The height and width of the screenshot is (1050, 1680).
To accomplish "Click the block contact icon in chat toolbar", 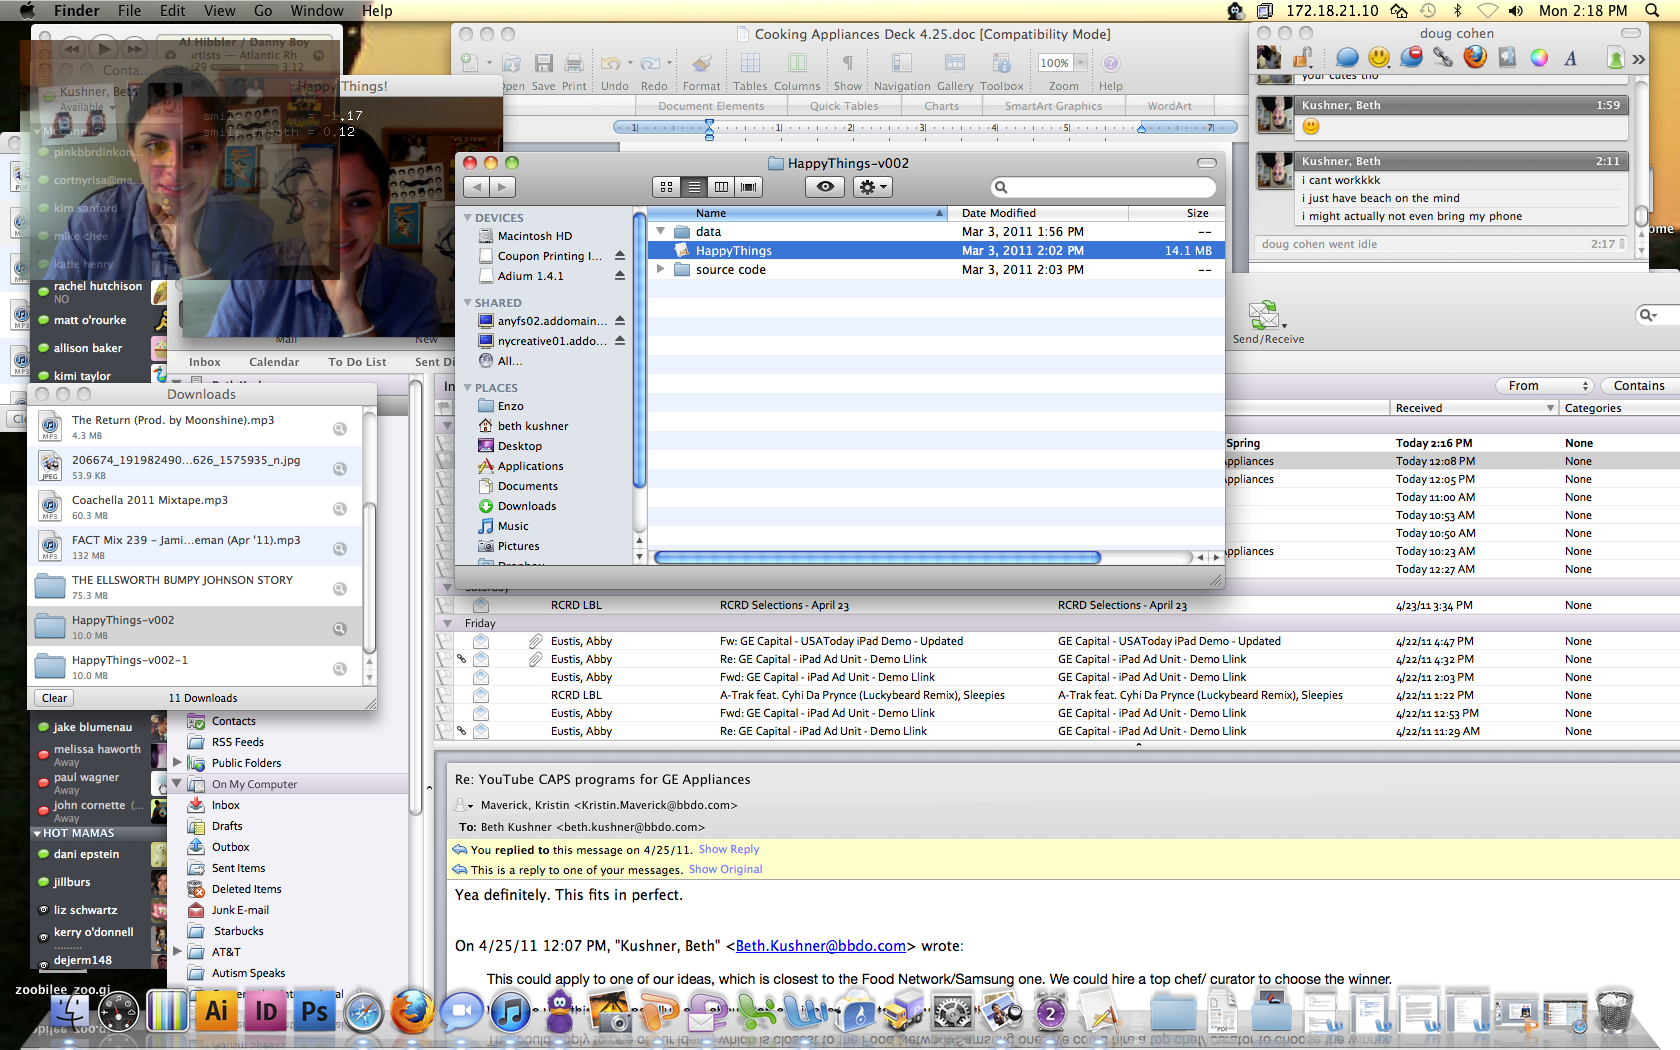I will pos(1411,57).
